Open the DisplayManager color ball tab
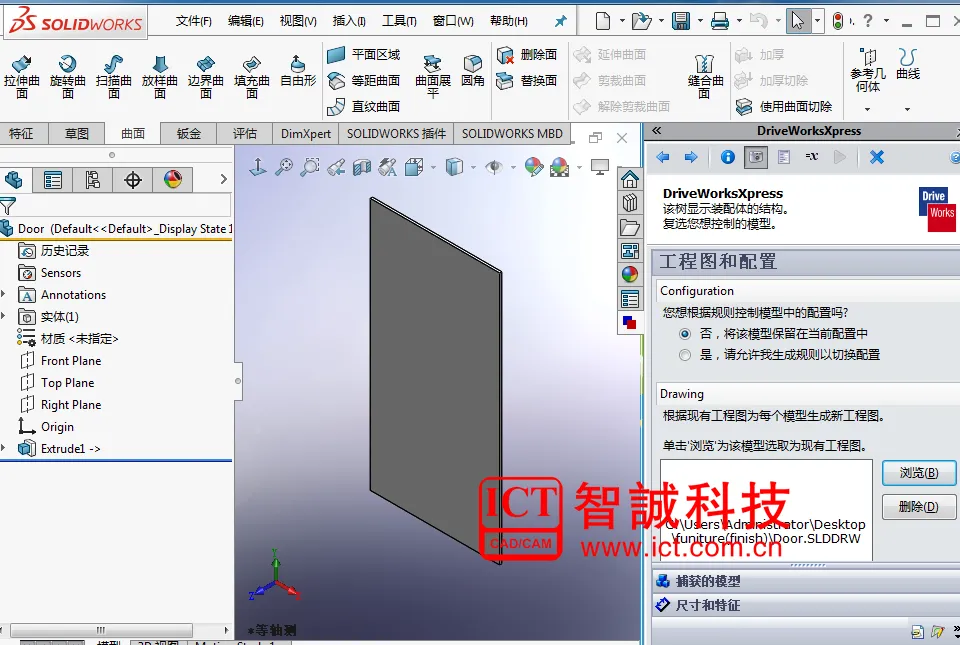Viewport: 960px width, 645px height. [x=173, y=180]
